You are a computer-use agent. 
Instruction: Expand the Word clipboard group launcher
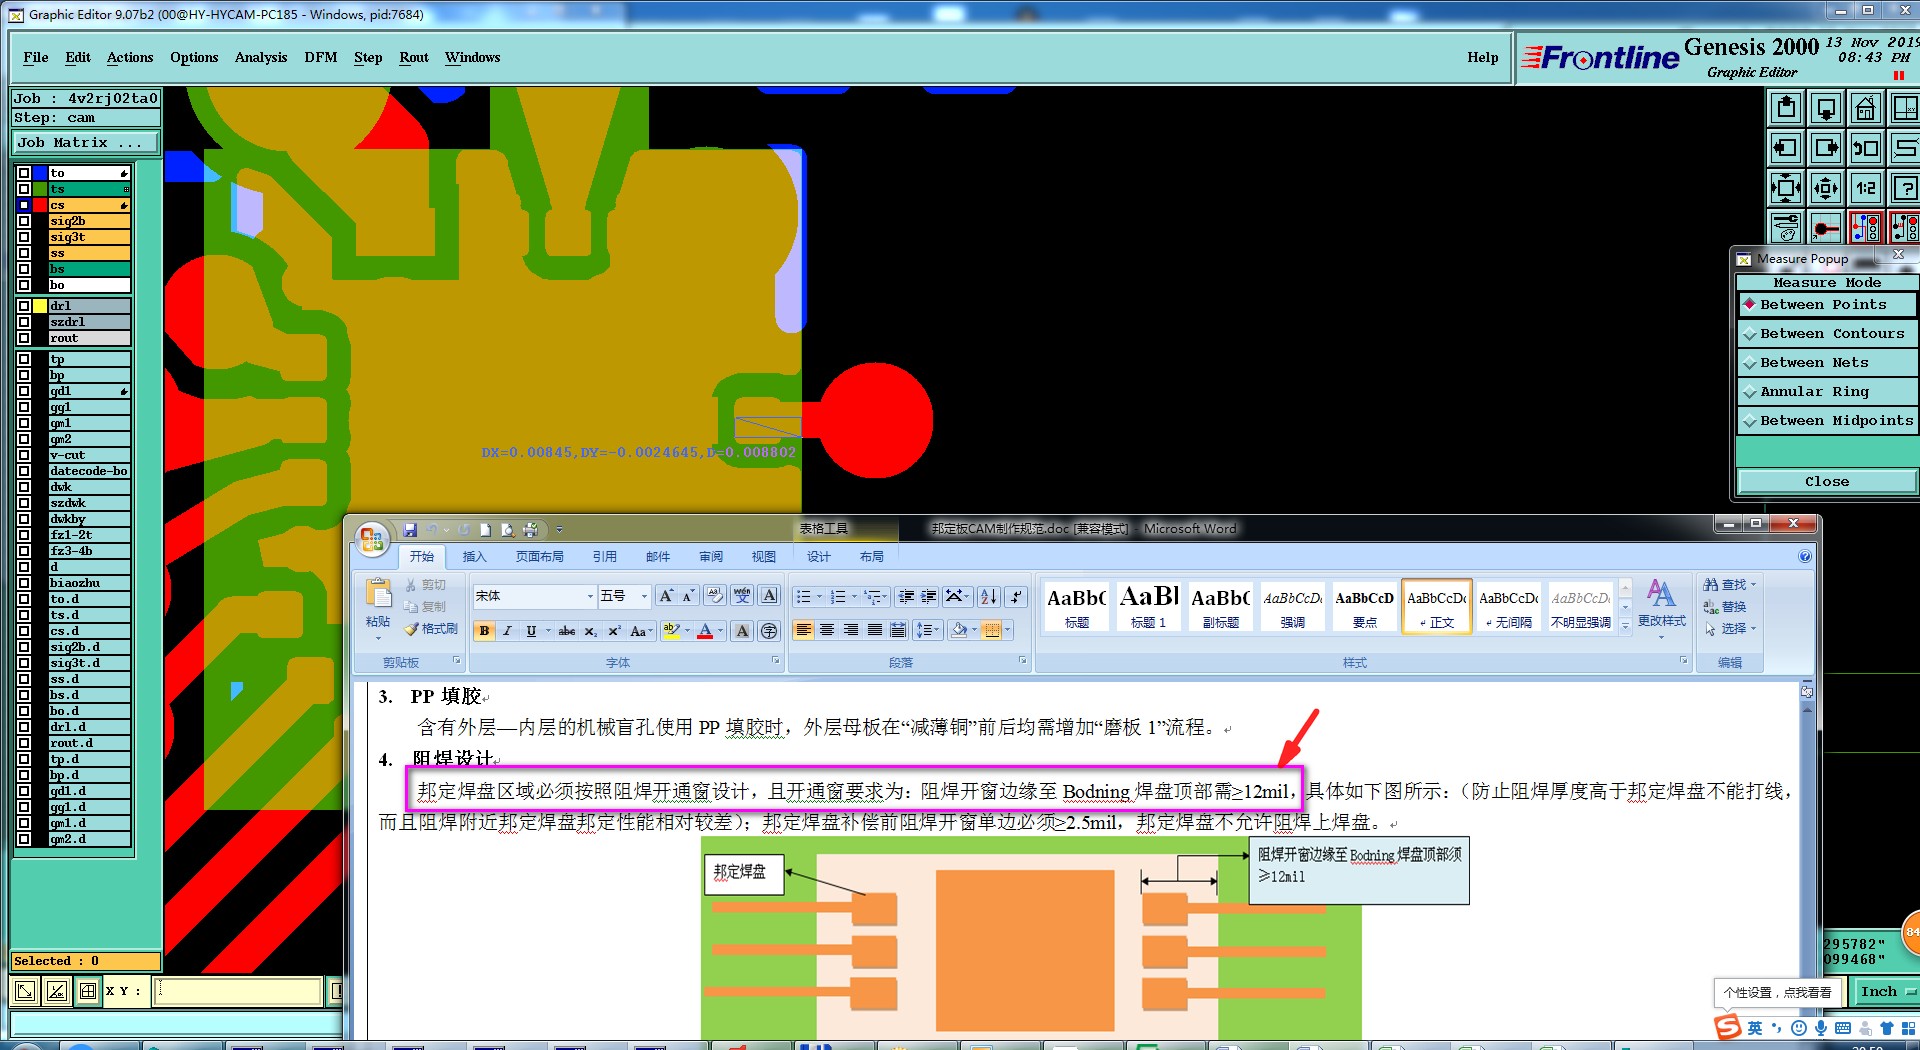click(457, 661)
